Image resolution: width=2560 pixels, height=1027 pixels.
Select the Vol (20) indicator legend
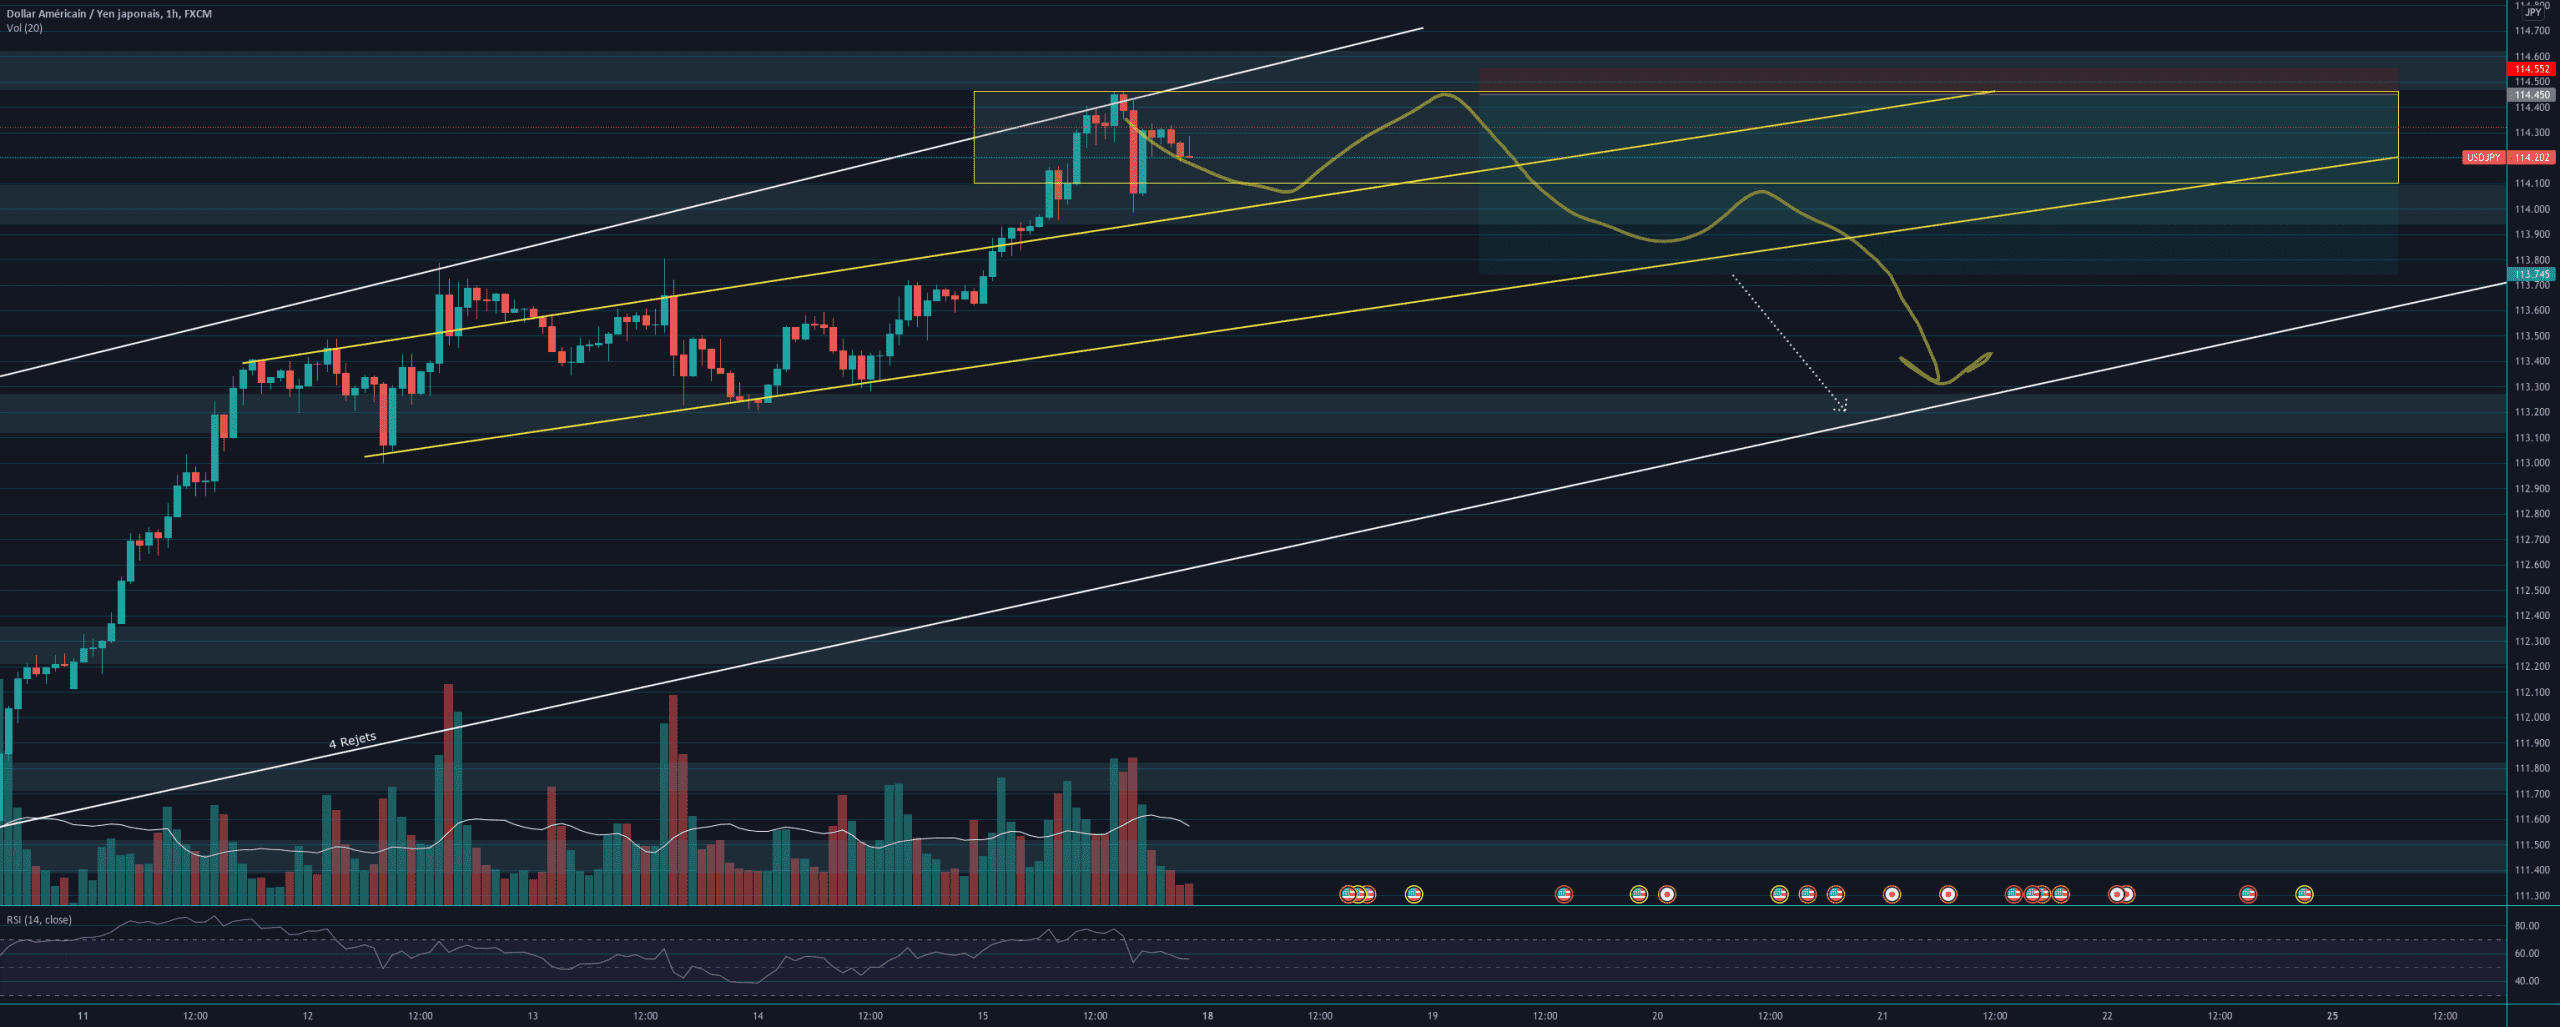tap(24, 28)
